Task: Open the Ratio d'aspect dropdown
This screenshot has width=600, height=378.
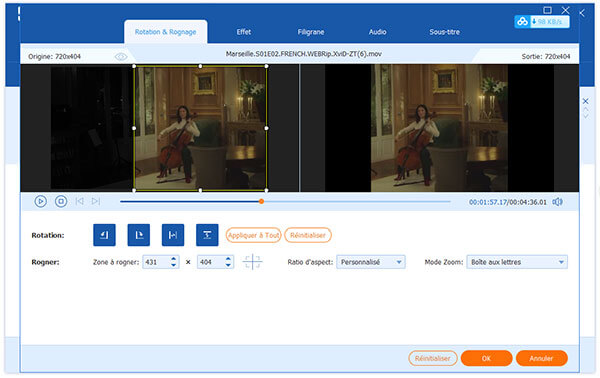Action: pos(370,262)
